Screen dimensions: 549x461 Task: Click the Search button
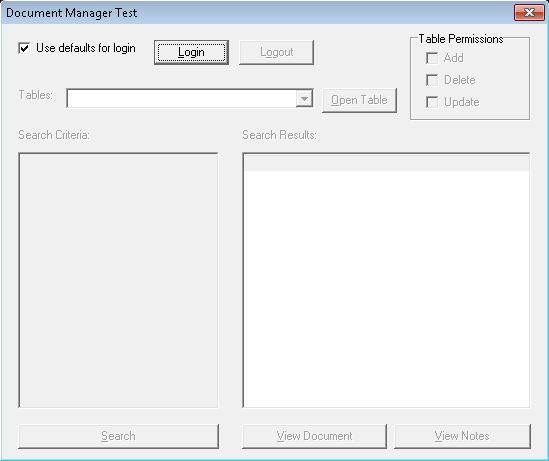tap(118, 436)
